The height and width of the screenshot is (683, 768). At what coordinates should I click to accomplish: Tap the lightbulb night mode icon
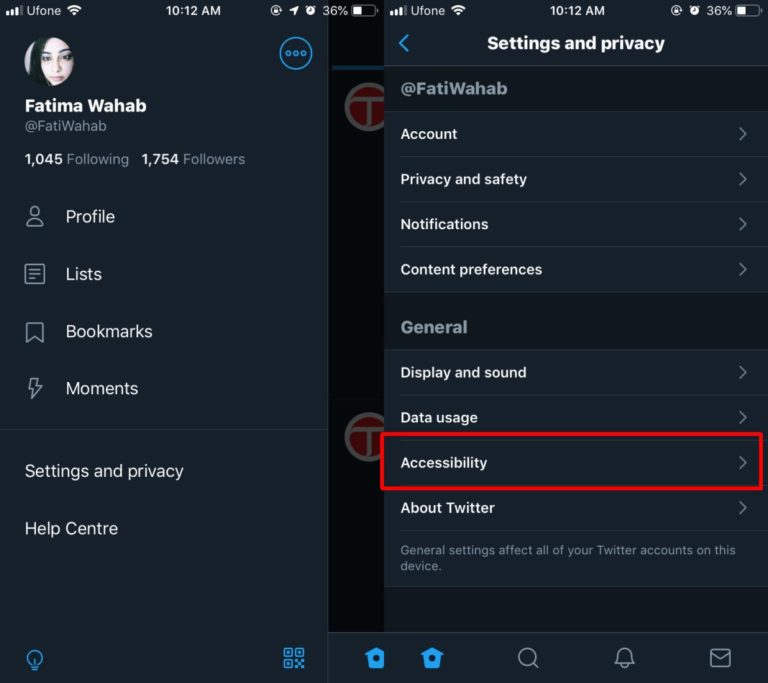click(x=34, y=659)
